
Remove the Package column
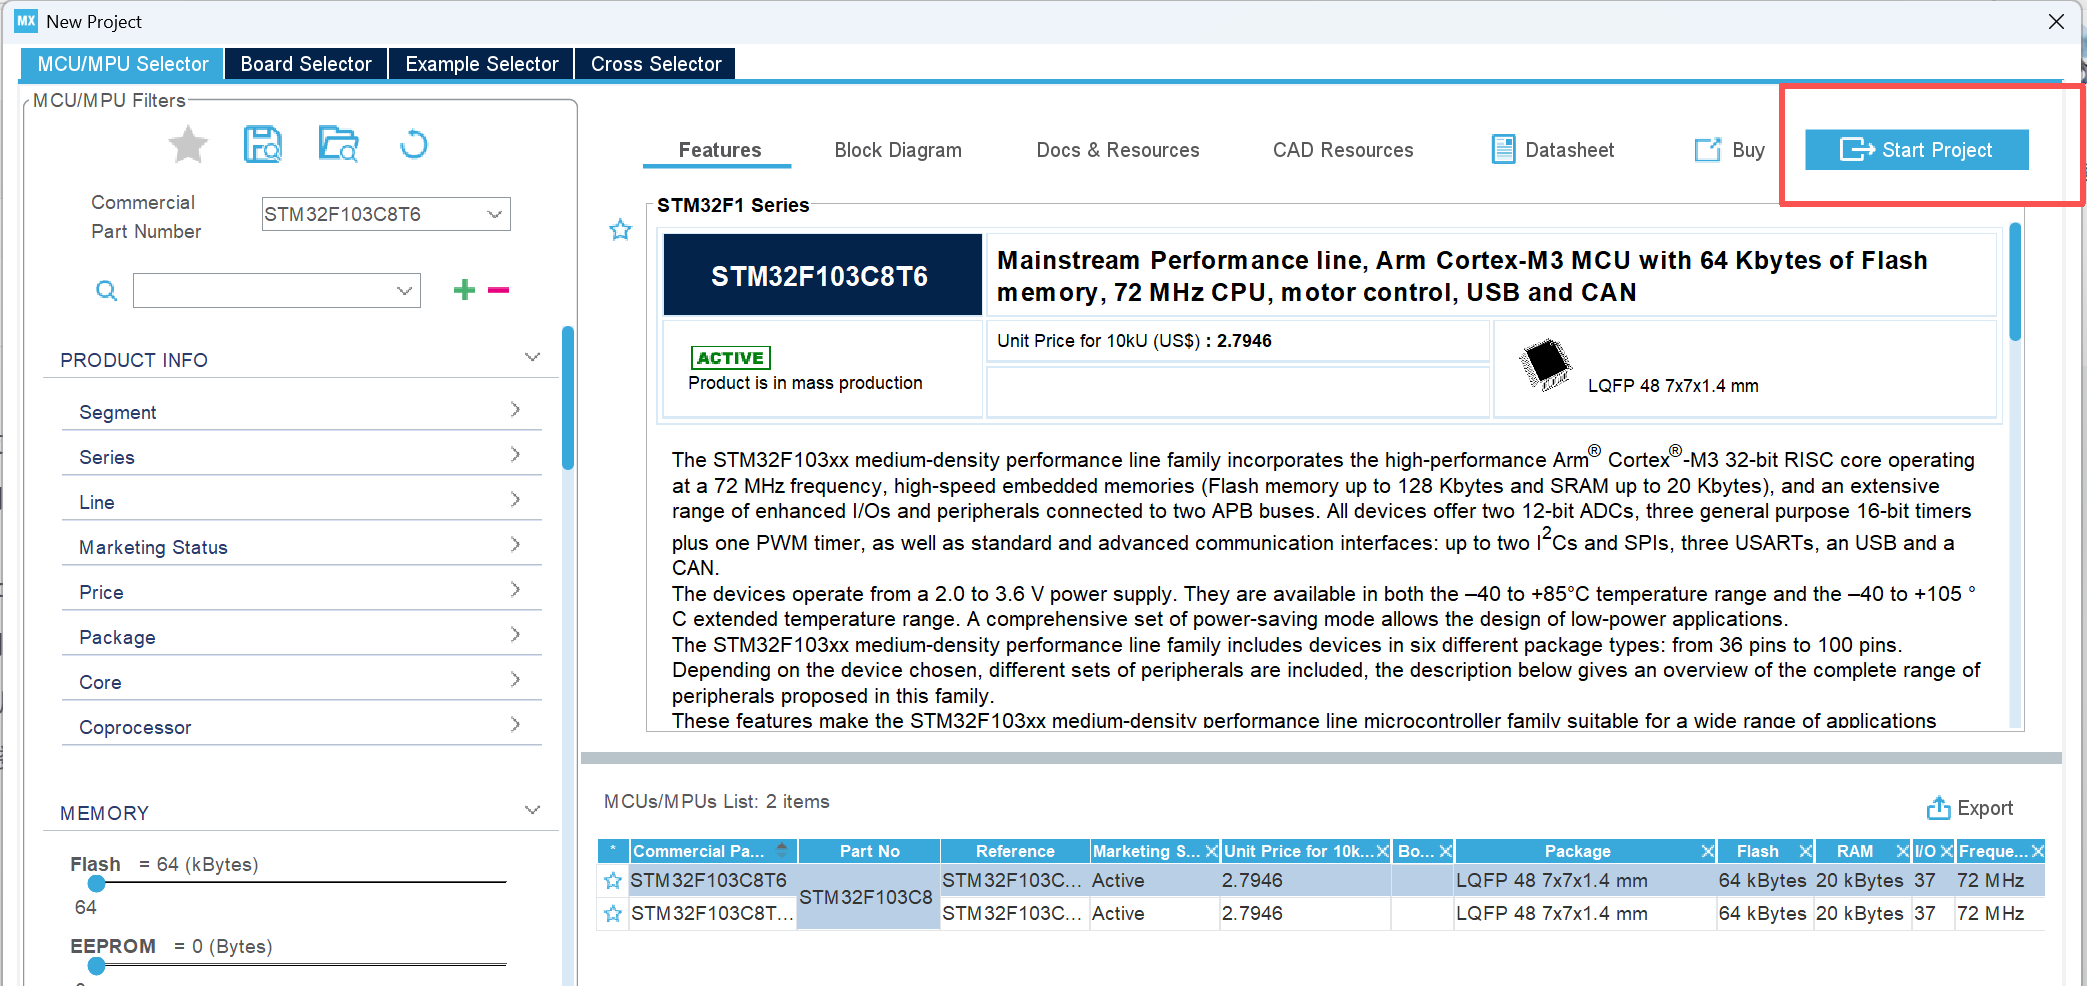point(1708,851)
